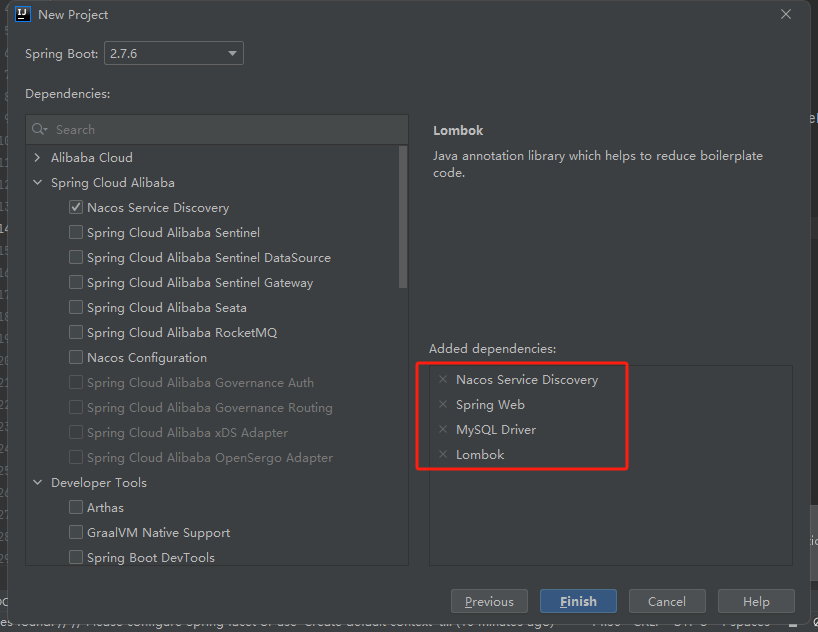
Task: Click Finish to create the project
Action: point(578,601)
